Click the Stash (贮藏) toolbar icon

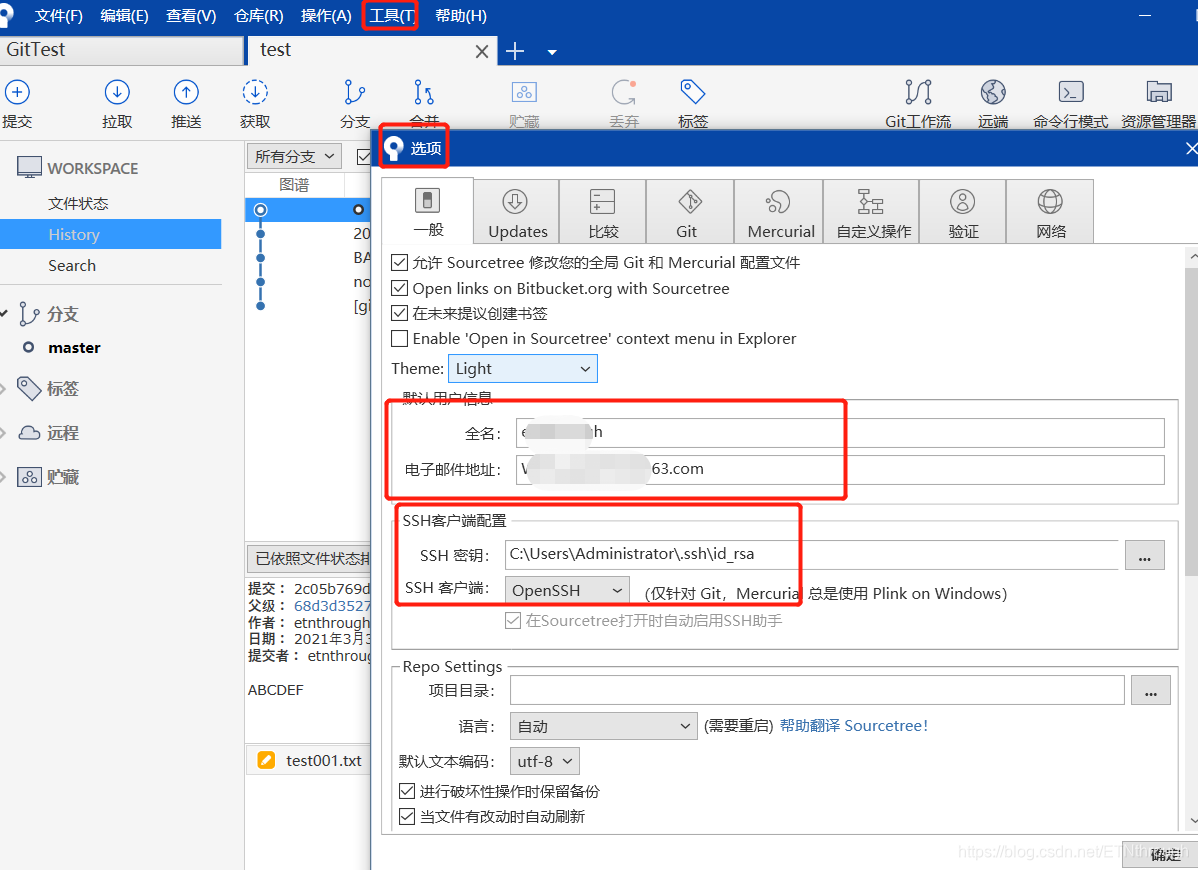point(524,92)
